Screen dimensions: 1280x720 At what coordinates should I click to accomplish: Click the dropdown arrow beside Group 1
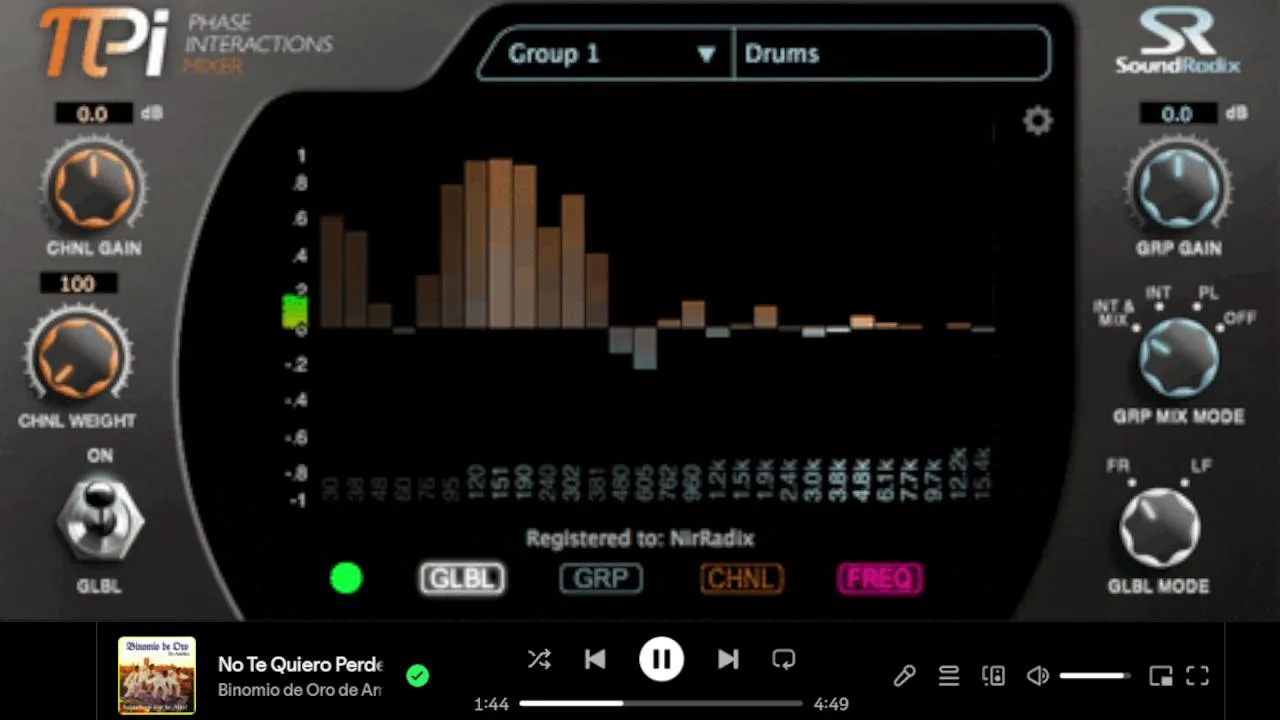(x=706, y=54)
